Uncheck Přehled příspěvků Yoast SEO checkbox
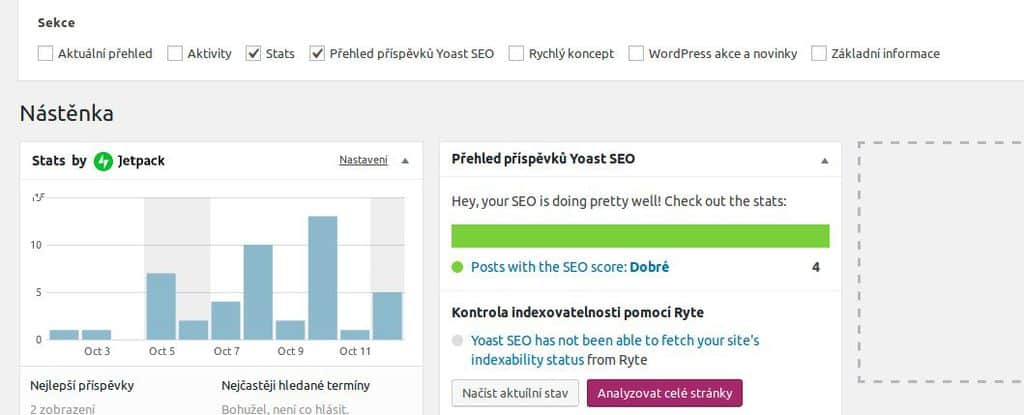1024x415 pixels. (x=317, y=54)
